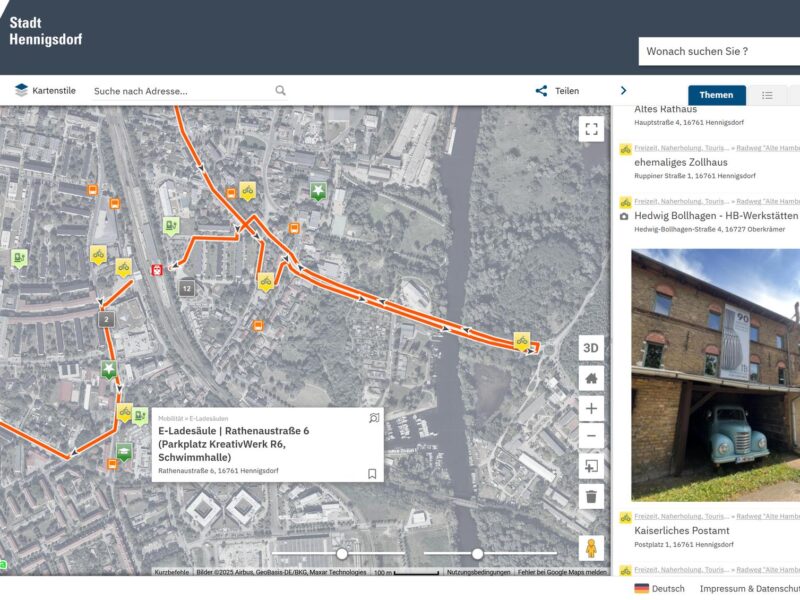Select the Deutsch language option

[659, 588]
